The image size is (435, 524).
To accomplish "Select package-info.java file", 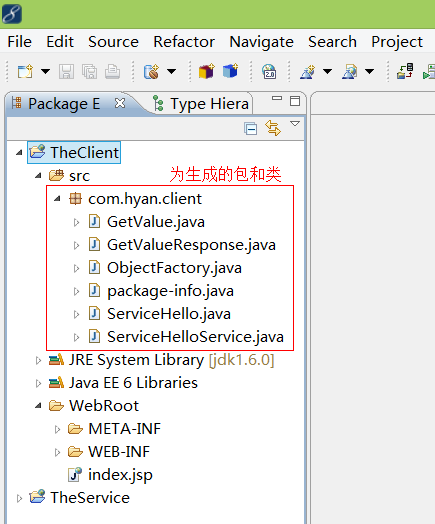I will tap(161, 291).
